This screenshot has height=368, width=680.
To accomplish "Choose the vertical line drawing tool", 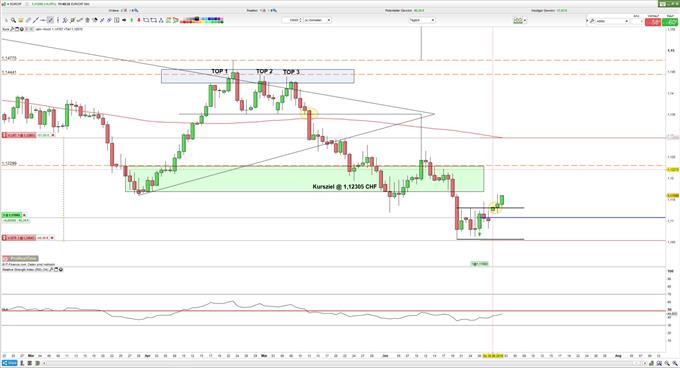I will click(58, 20).
